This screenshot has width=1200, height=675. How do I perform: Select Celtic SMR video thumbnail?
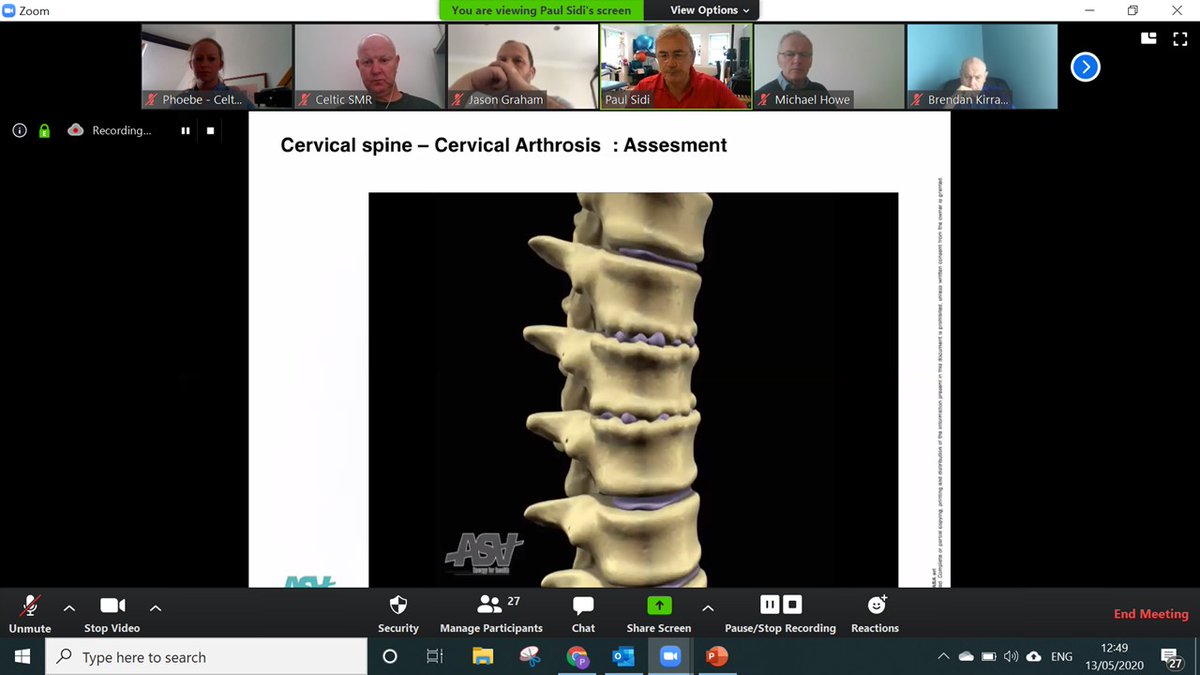[x=370, y=66]
